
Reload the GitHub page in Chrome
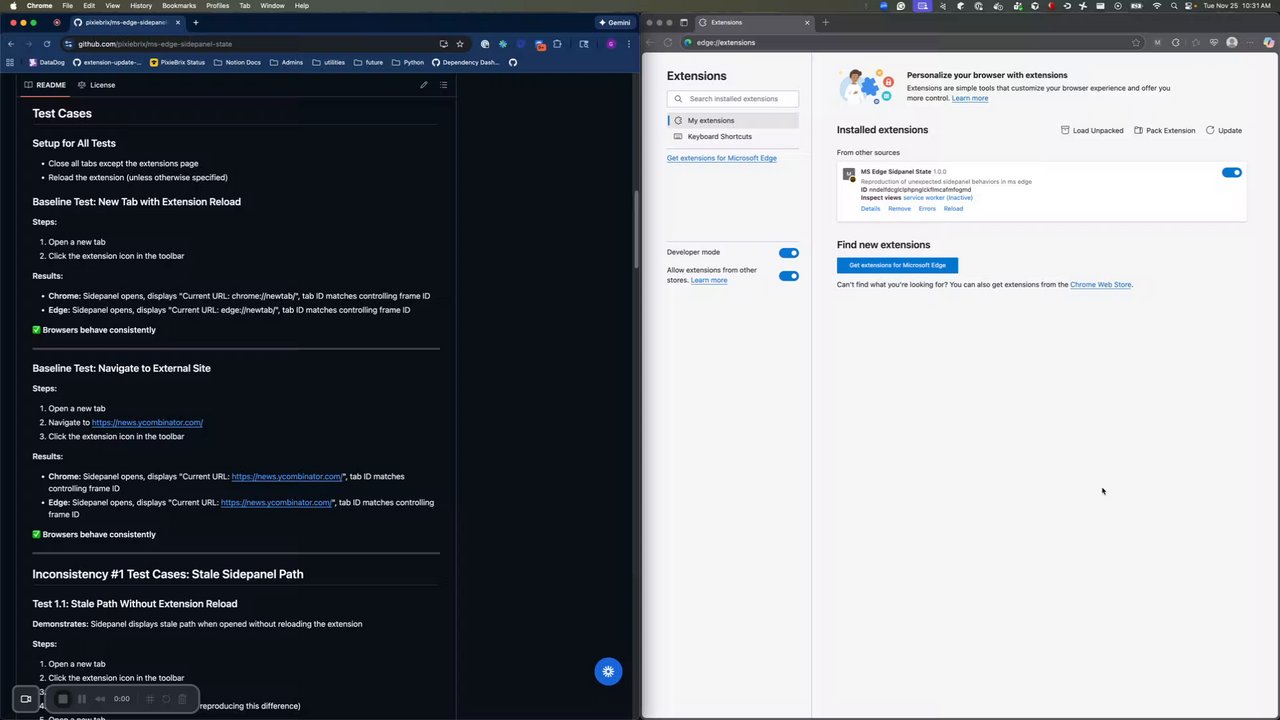pos(47,44)
